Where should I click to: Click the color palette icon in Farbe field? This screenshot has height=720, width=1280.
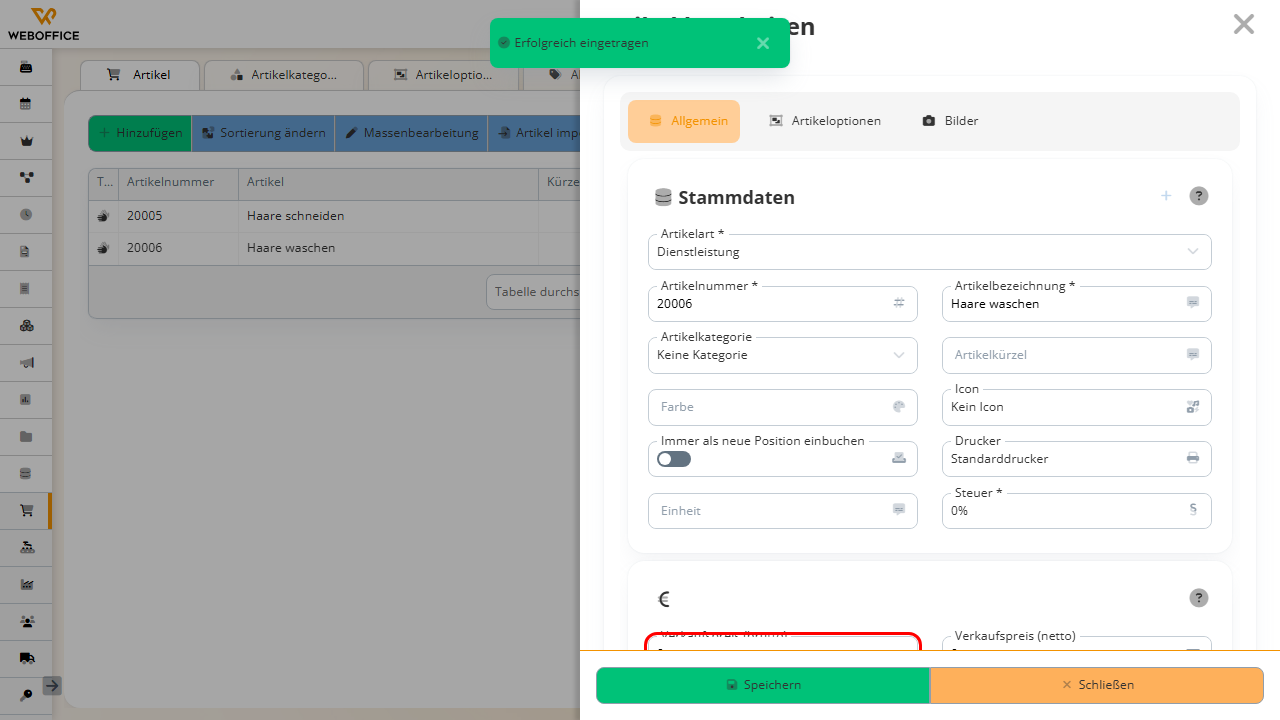(x=899, y=406)
